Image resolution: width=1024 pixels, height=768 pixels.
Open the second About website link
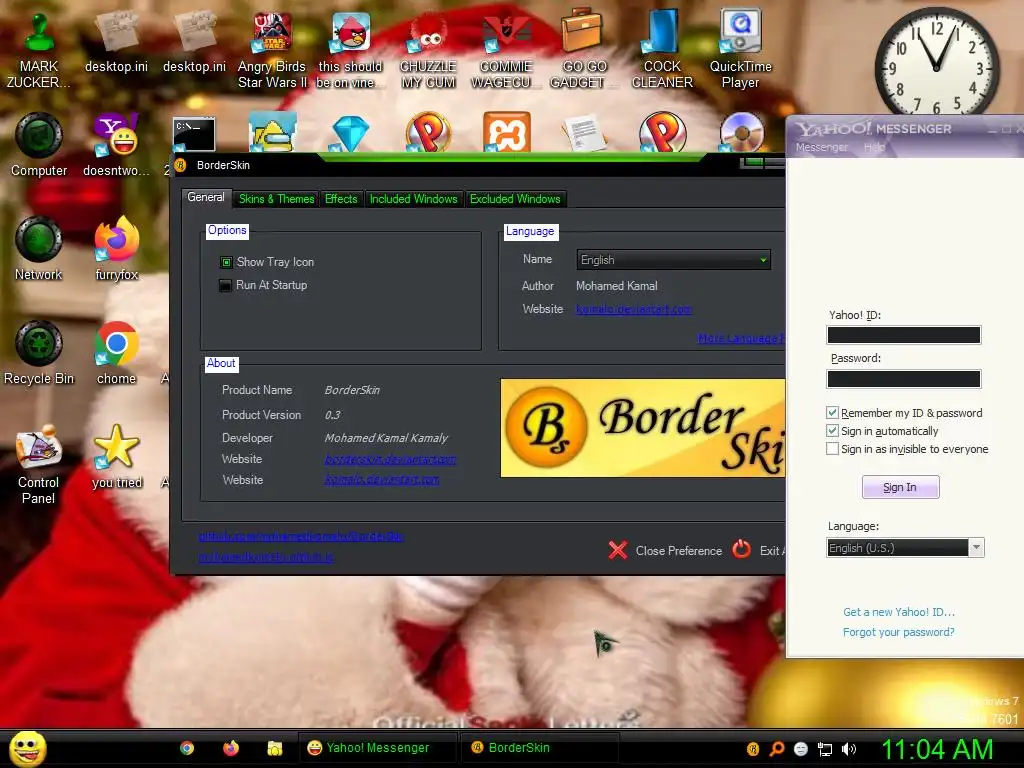382,480
